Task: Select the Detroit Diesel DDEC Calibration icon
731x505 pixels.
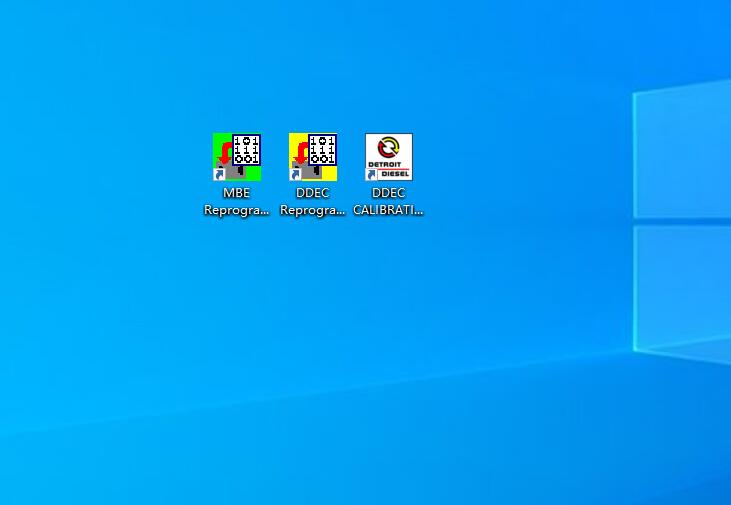Action: point(388,157)
